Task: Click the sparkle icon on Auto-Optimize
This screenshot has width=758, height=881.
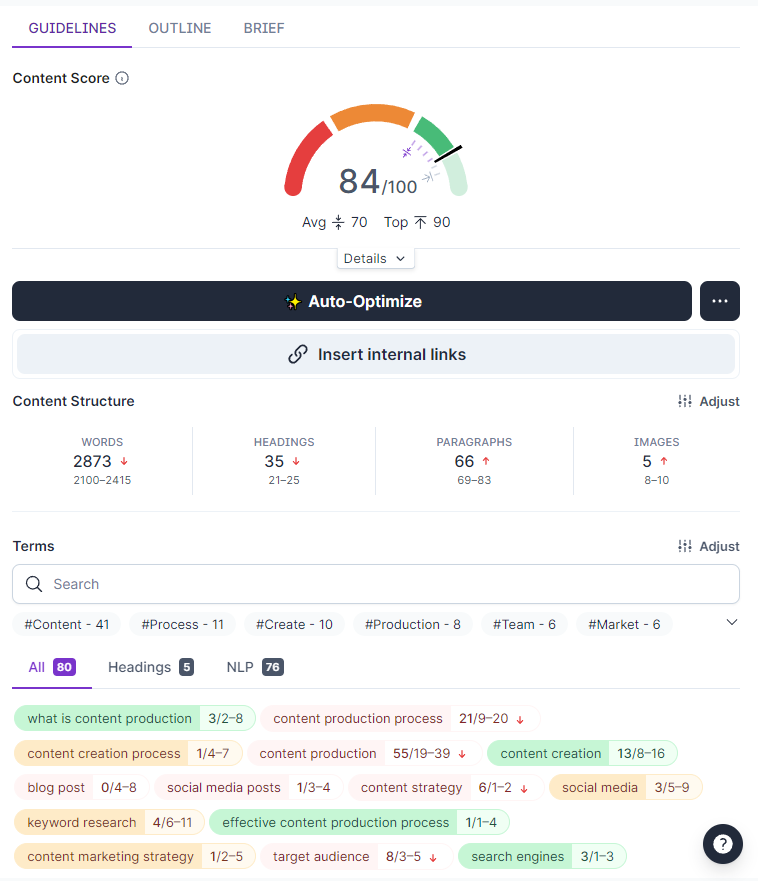Action: (292, 301)
